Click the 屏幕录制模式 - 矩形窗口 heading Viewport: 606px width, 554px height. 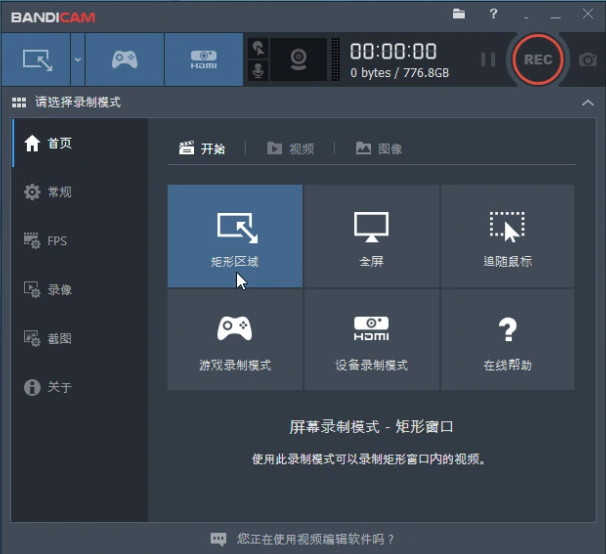point(371,427)
